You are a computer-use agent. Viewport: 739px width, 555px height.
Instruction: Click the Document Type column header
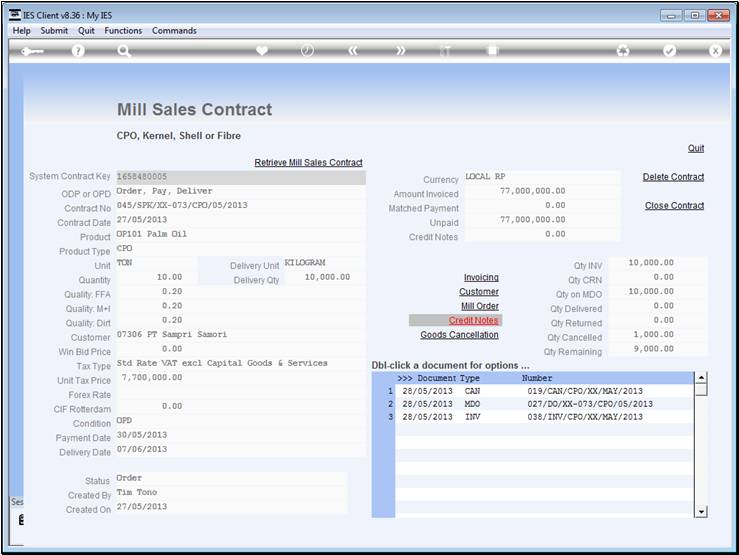click(448, 378)
